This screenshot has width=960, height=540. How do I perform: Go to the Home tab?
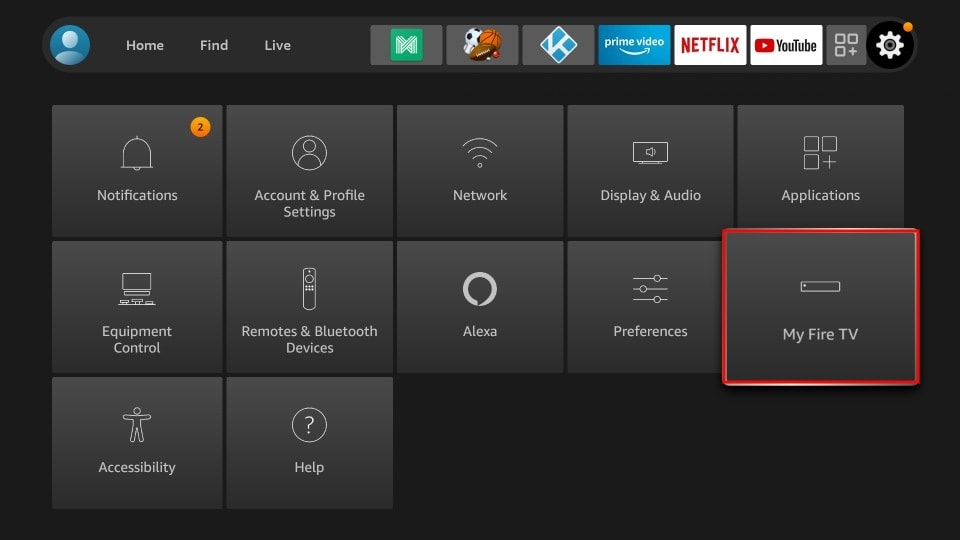(x=145, y=45)
